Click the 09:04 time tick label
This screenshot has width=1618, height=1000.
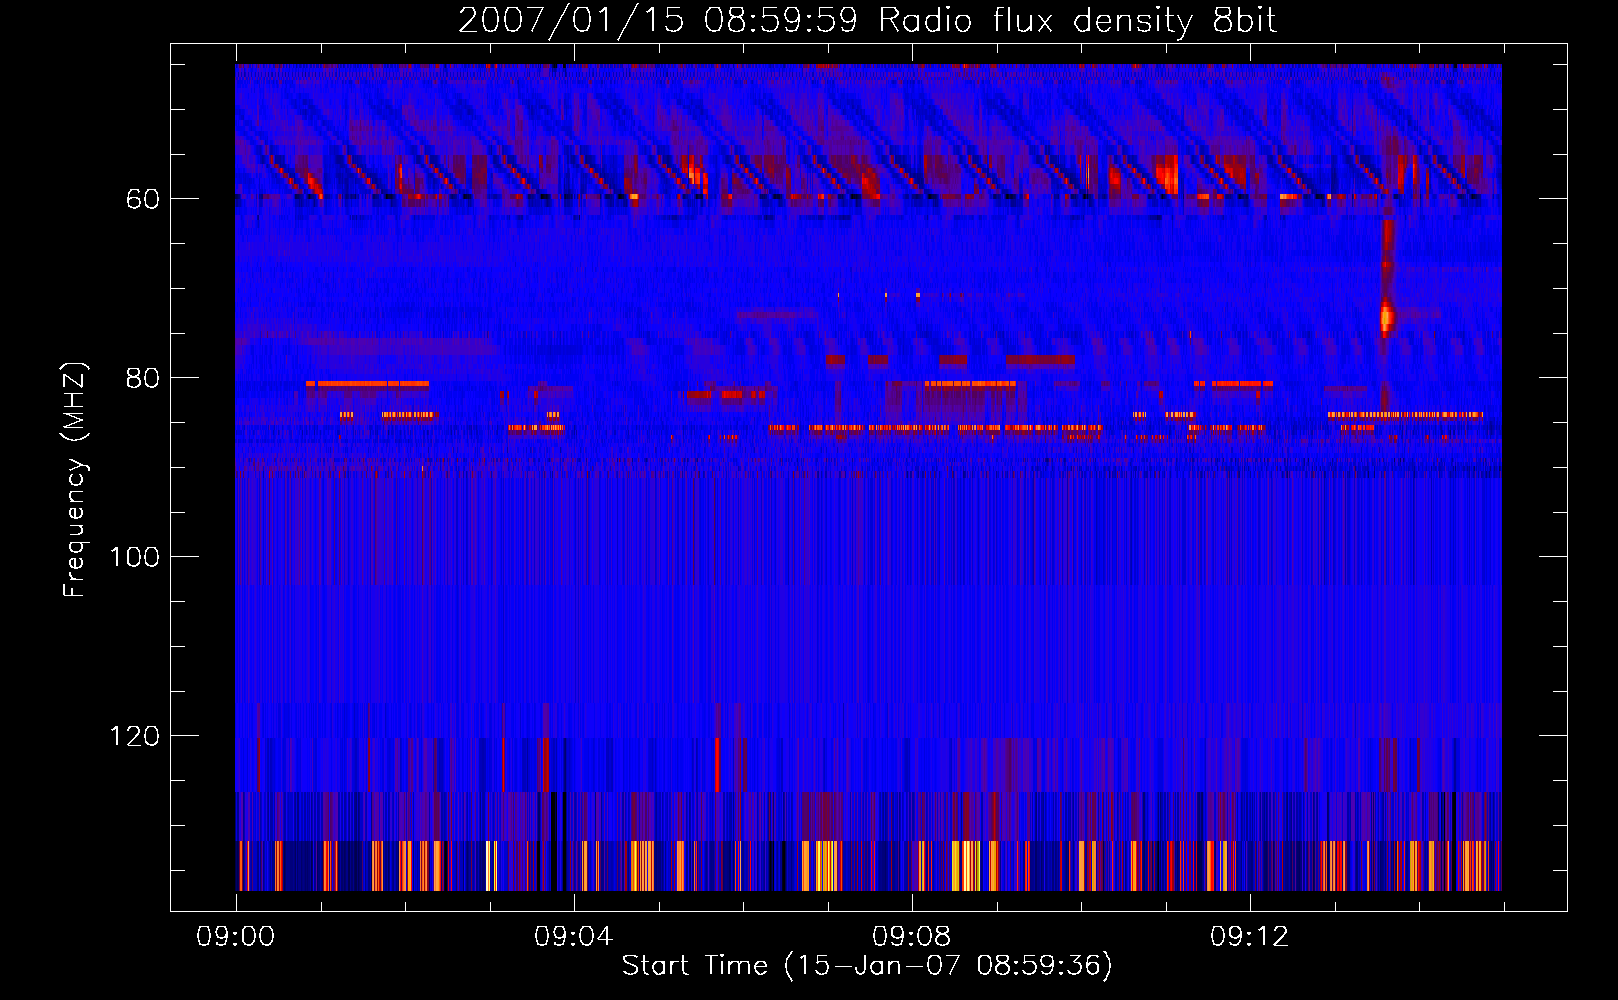(x=573, y=937)
